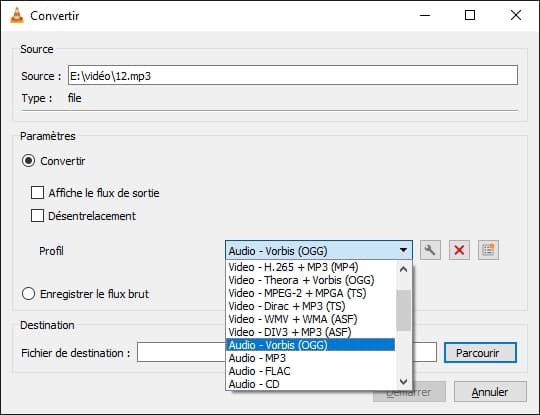Collapse the Profil combo box arrow
This screenshot has width=540, height=415.
[403, 250]
